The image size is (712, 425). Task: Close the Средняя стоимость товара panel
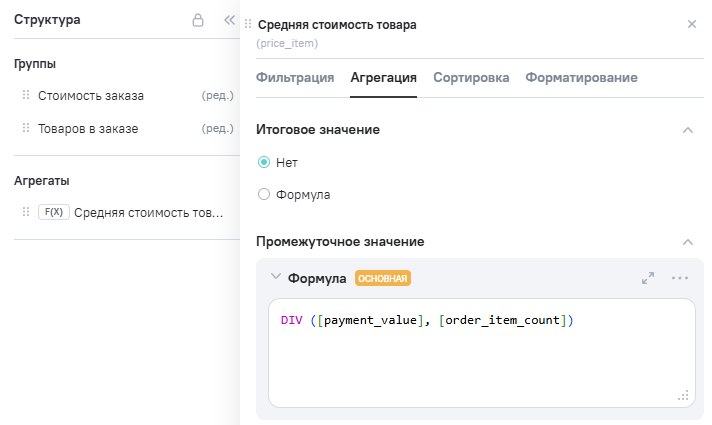pos(692,24)
